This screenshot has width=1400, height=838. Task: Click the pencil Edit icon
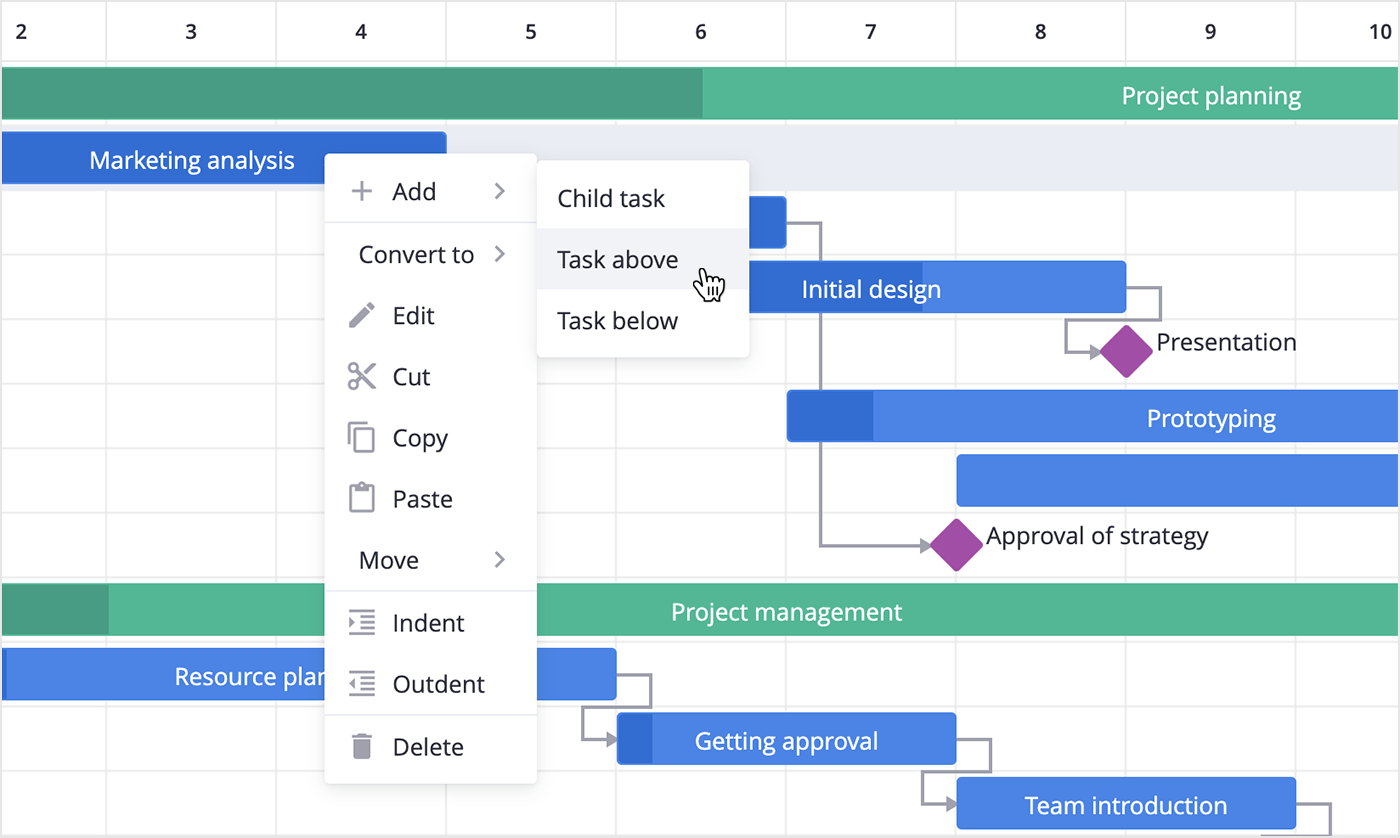pyautogui.click(x=361, y=316)
